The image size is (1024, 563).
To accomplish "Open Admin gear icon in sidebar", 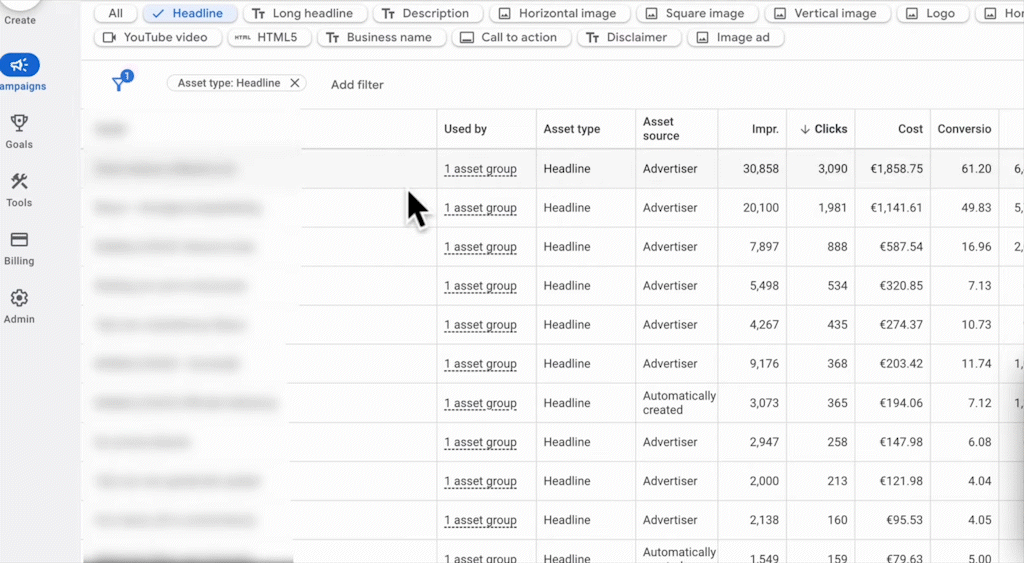I will 19,299.
